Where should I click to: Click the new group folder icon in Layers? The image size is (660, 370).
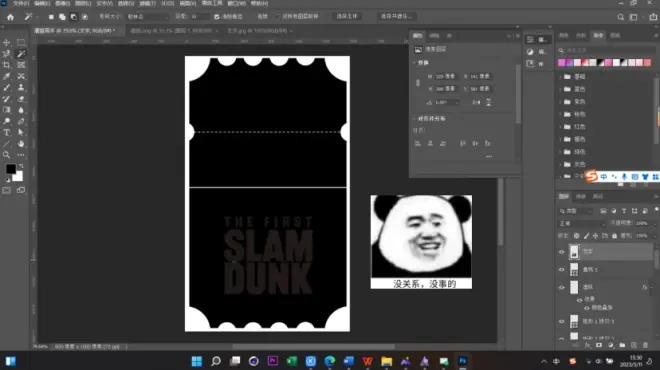click(x=622, y=345)
